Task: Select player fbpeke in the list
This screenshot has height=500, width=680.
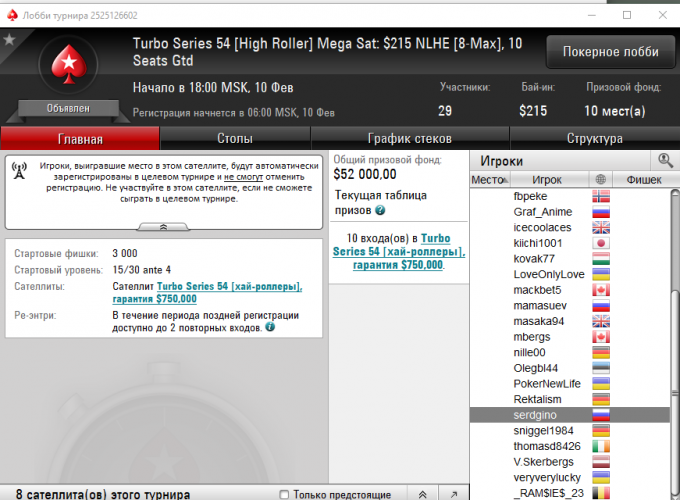Action: point(570,196)
